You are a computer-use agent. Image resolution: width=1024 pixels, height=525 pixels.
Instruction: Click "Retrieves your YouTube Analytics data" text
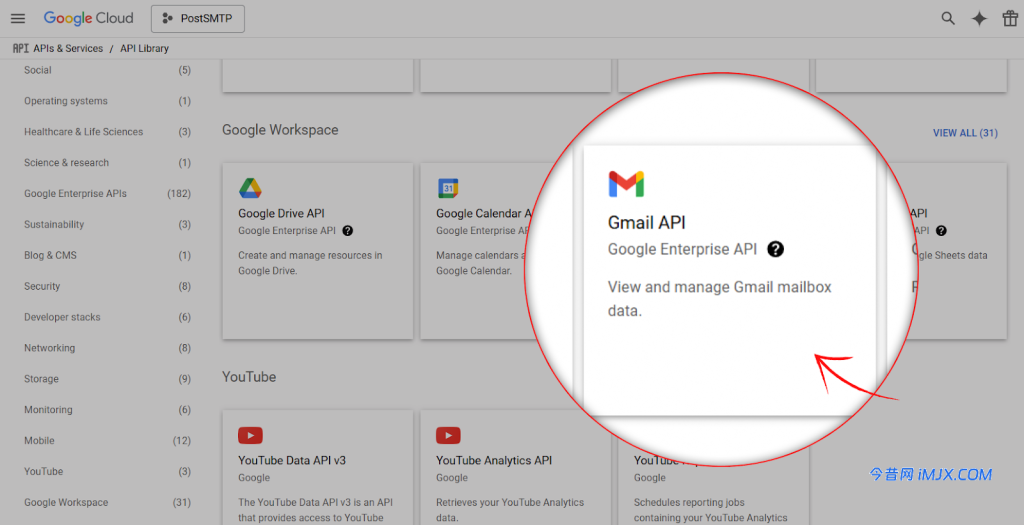coord(510,509)
